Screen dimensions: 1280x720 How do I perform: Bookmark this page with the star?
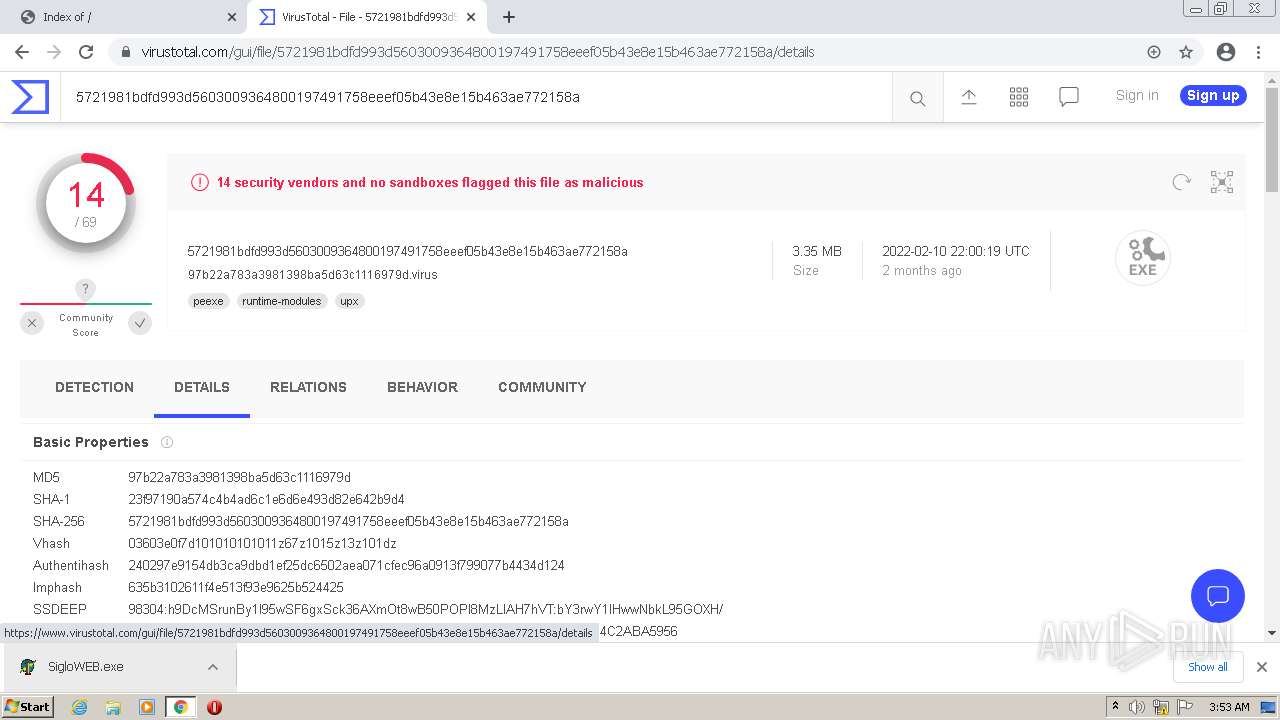pyautogui.click(x=1186, y=52)
